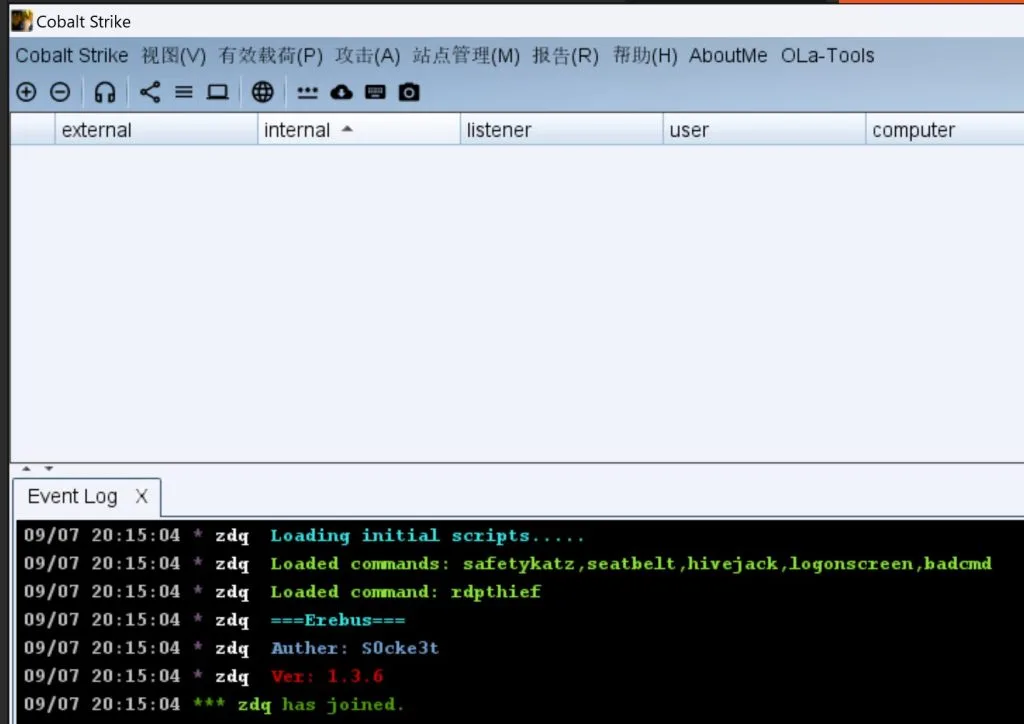This screenshot has width=1024, height=724.
Task: Click 'Ver: 1.3.6' log text
Action: [x=327, y=676]
